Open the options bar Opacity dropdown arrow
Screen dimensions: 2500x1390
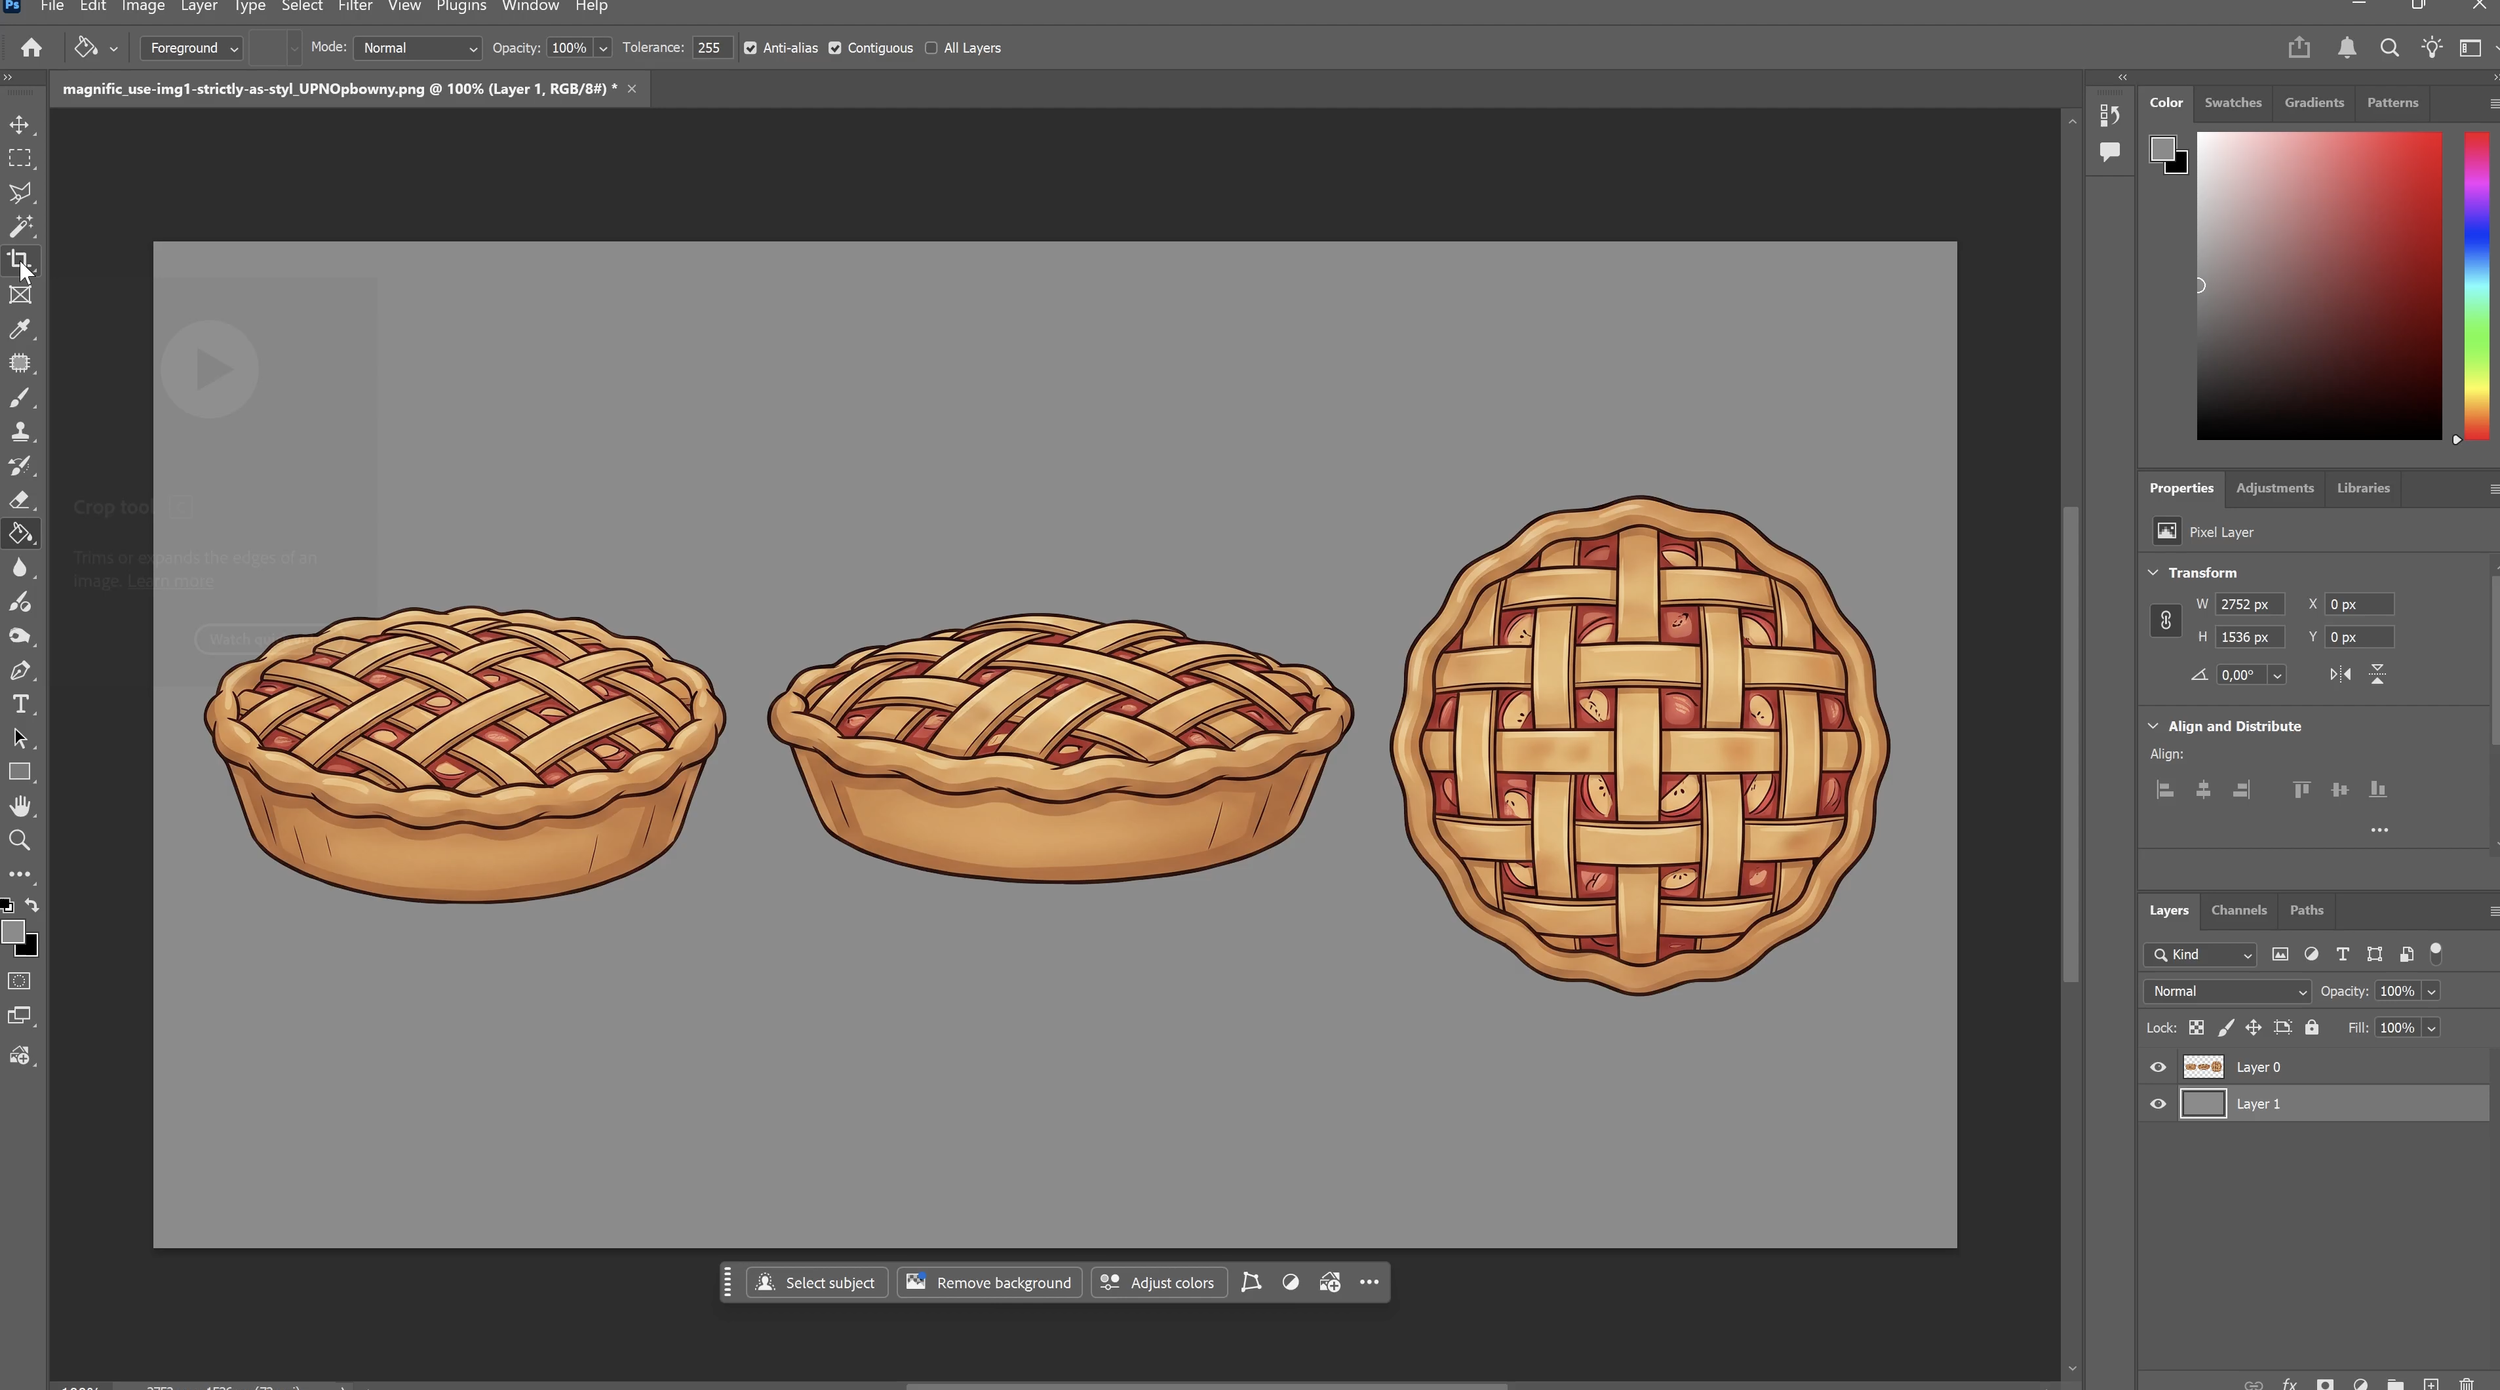[603, 49]
